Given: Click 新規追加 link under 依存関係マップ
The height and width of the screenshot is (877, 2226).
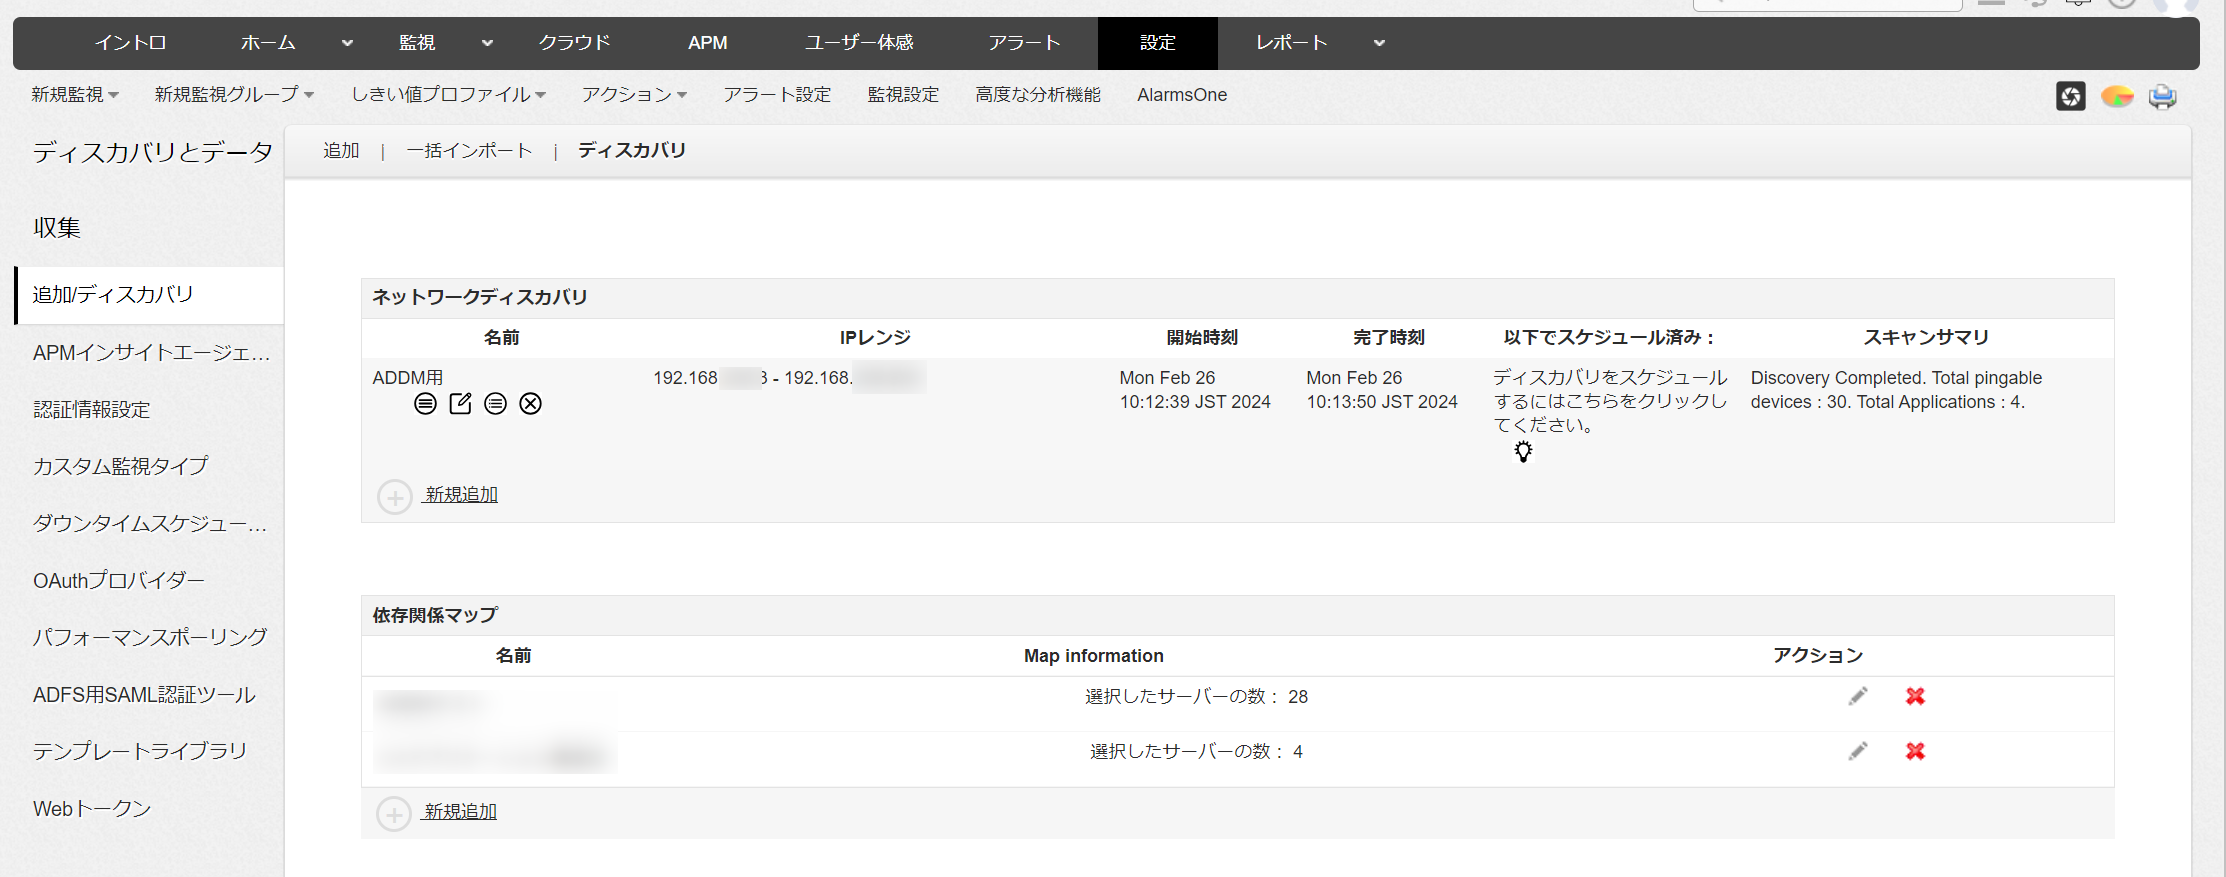Looking at the screenshot, I should click(x=460, y=812).
